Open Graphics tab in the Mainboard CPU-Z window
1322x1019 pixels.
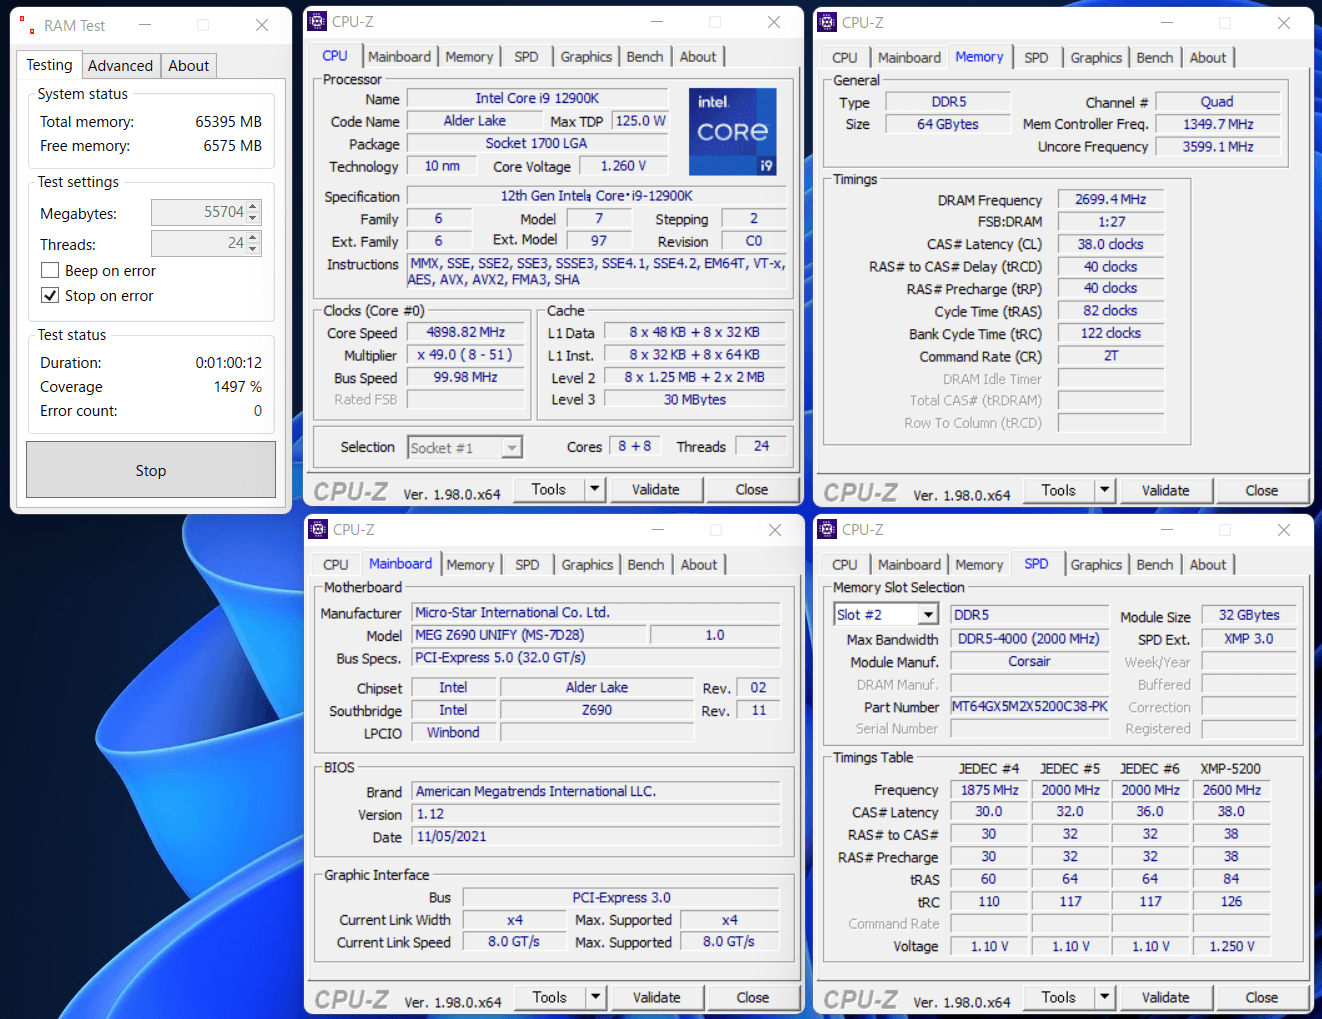click(587, 565)
